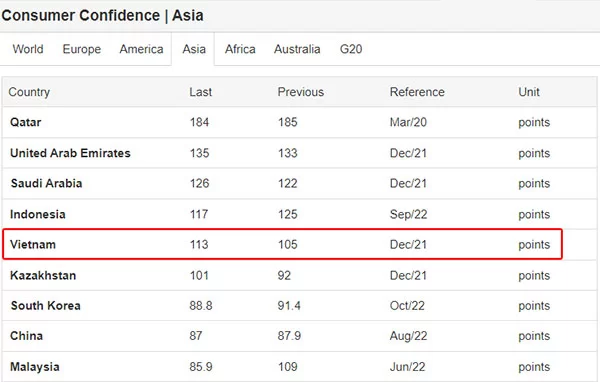Open the Kazakhstan country link
Screen dimensions: 600x382
(x=43, y=275)
